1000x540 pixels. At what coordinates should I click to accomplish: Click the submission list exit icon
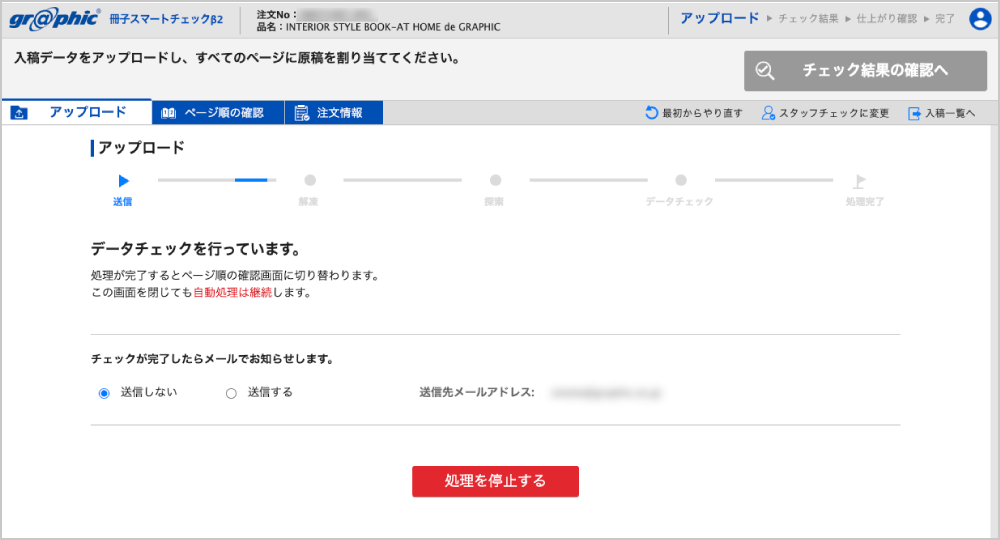tap(914, 113)
